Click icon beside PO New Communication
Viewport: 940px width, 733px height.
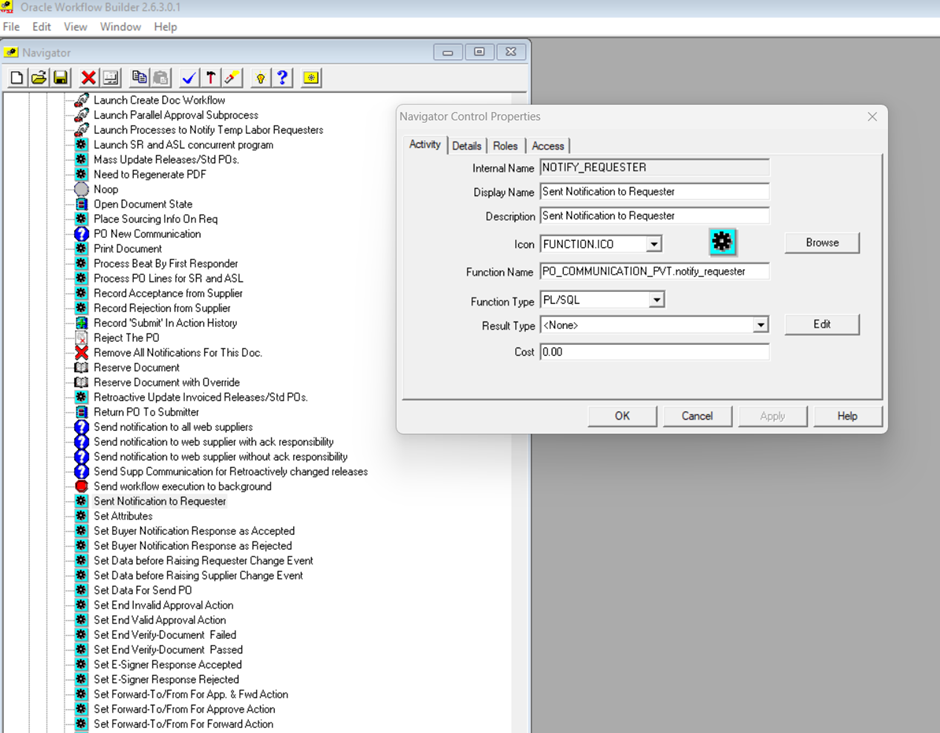81,234
